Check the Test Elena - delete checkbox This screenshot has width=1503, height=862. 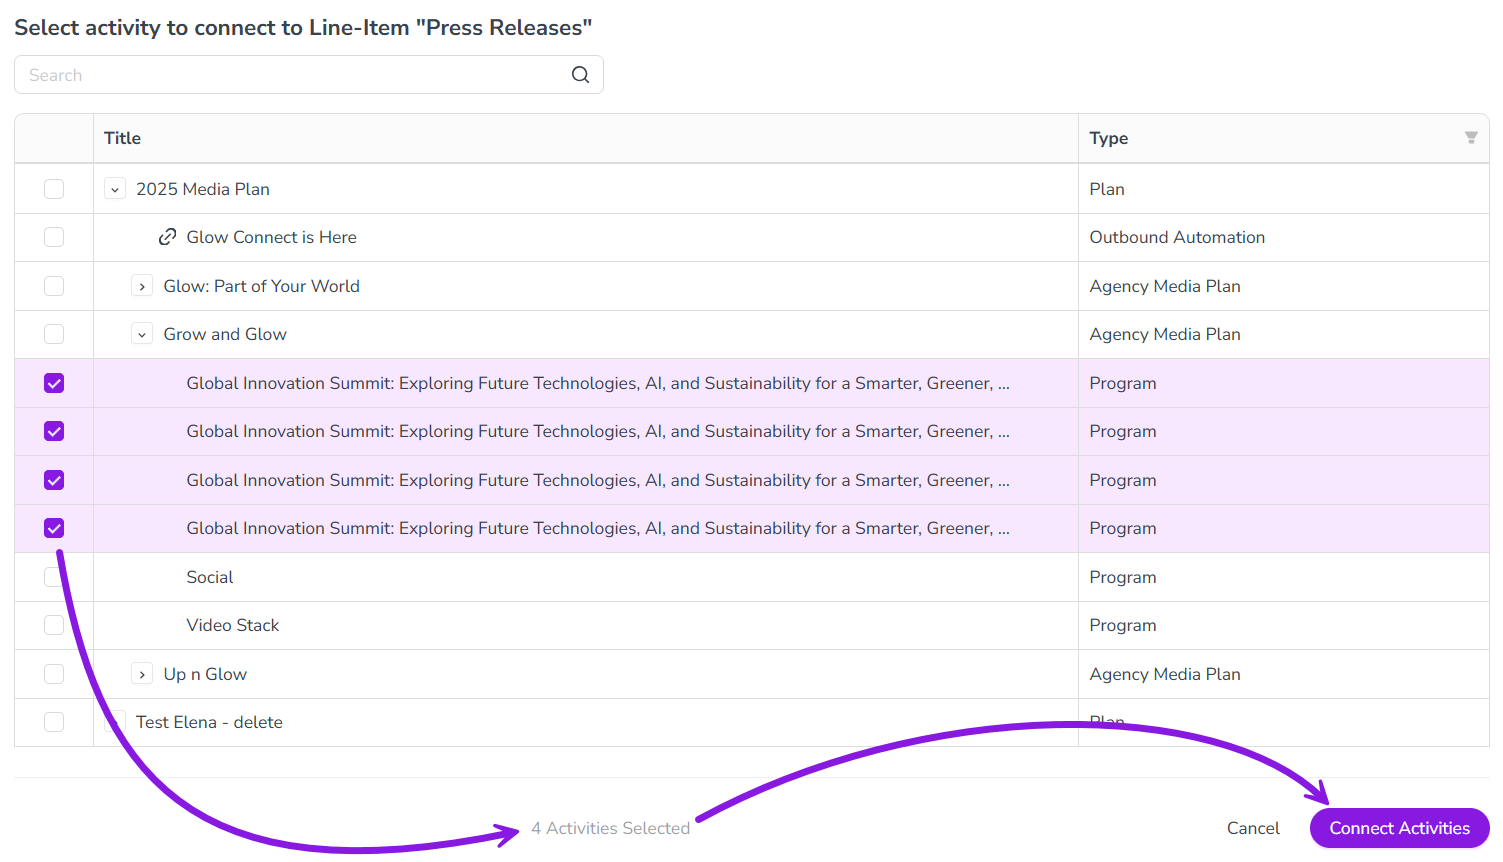54,722
